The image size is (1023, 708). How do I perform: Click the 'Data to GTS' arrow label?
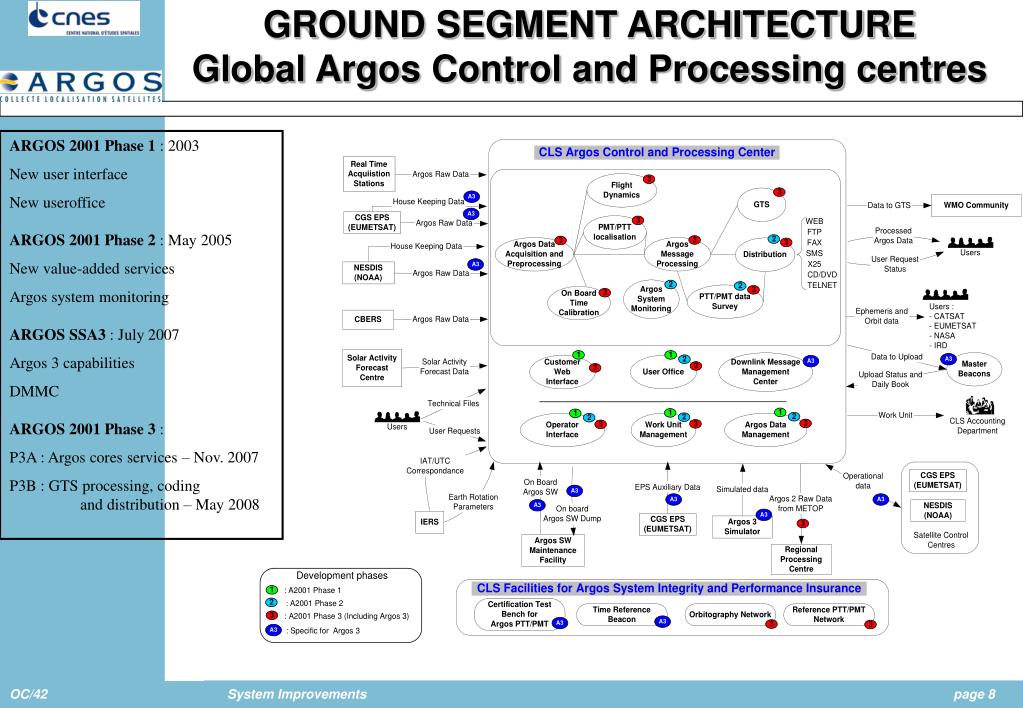[889, 205]
